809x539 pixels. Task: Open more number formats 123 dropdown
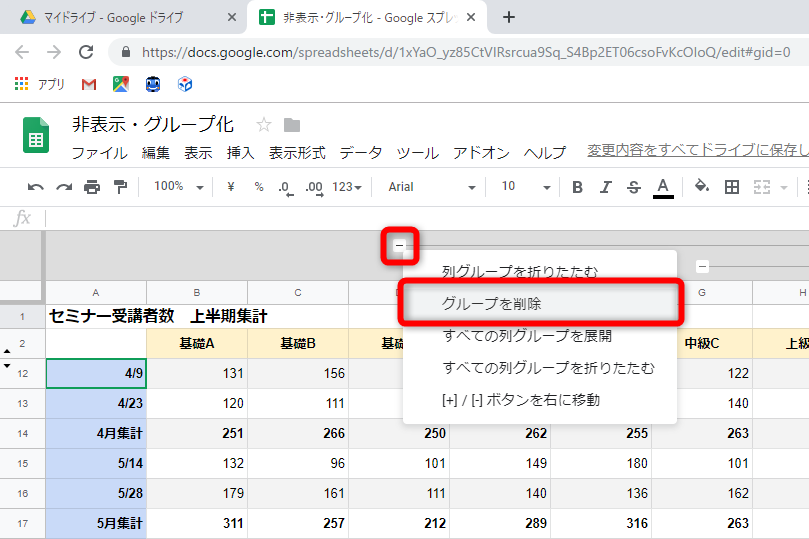coord(347,187)
